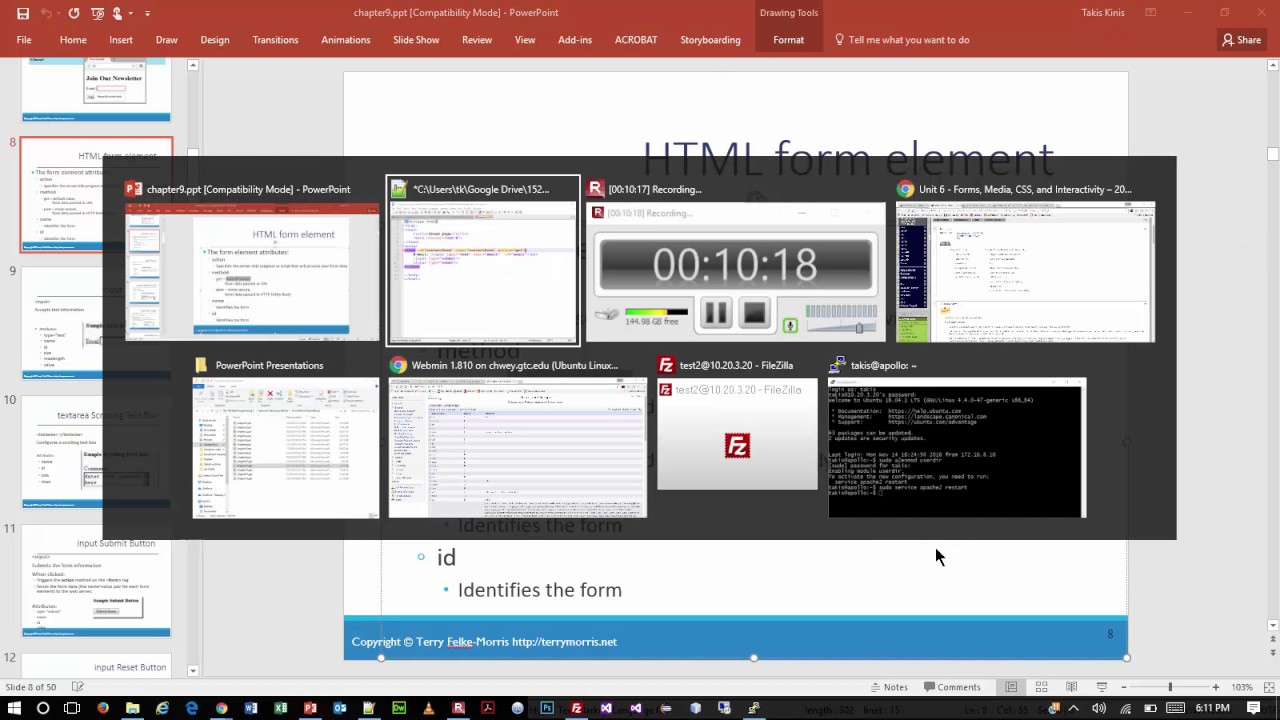Open the ACROBAT ribbon tab
Screen dimensions: 1280x720
(636, 40)
